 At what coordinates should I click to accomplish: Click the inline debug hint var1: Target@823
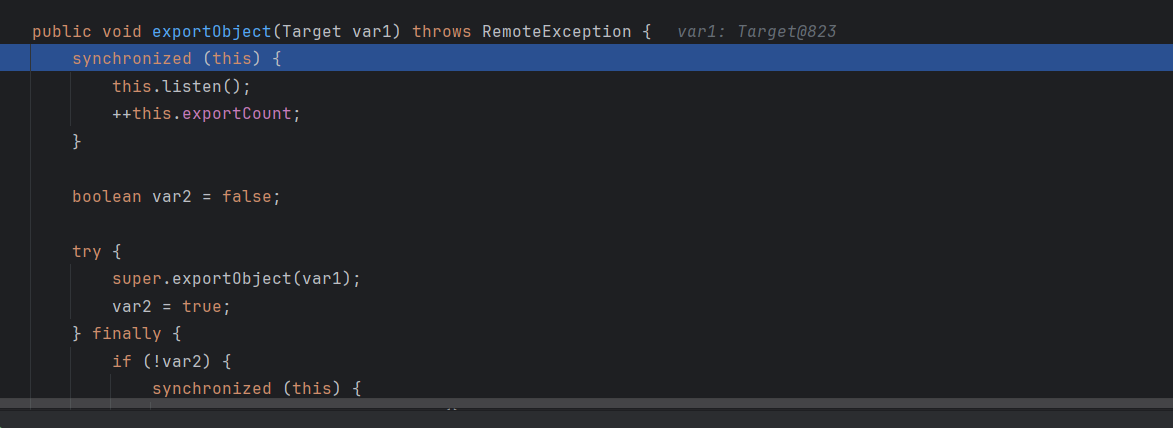pyautogui.click(x=756, y=31)
